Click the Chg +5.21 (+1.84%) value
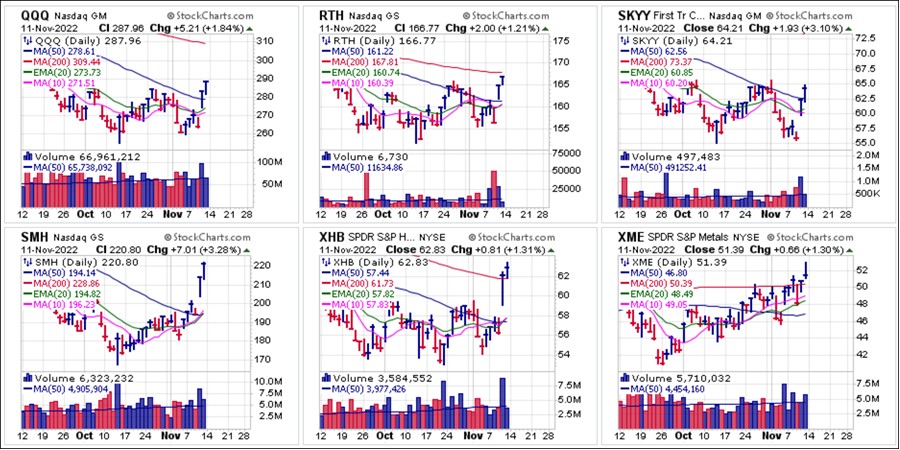This screenshot has width=900, height=450. 197,28
